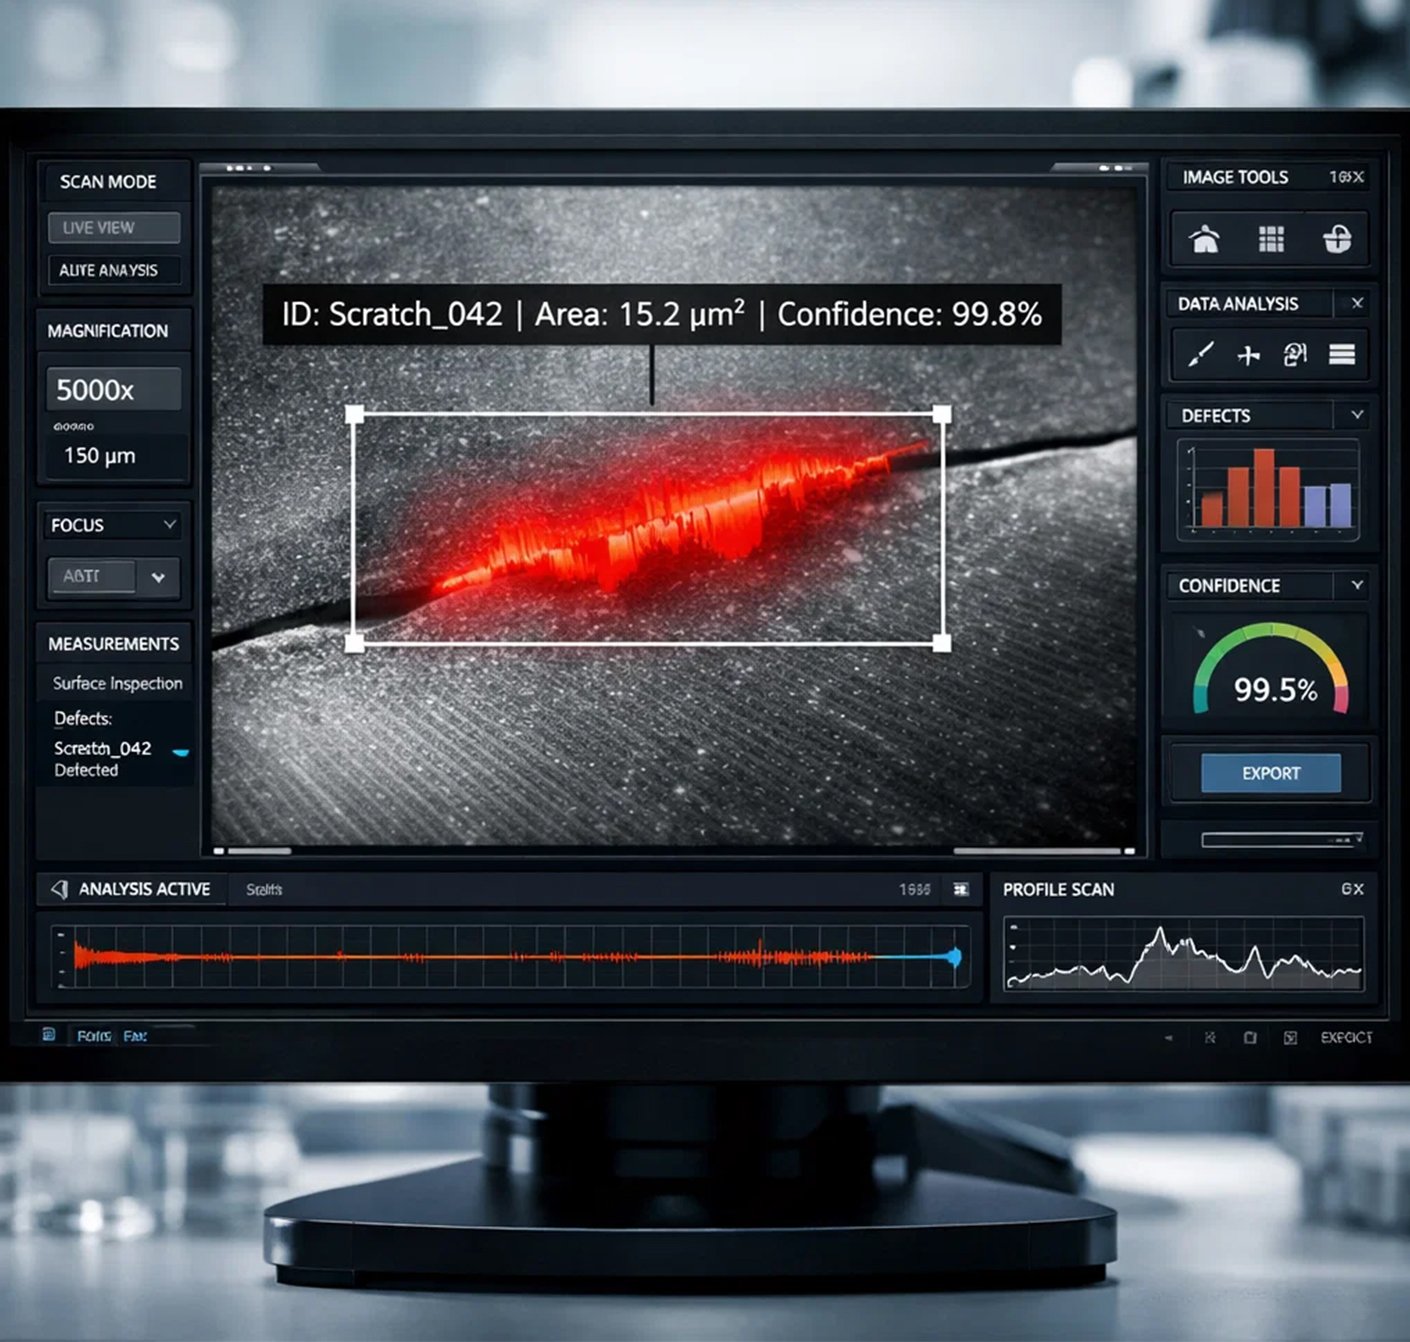The height and width of the screenshot is (1342, 1410).
Task: Click the small icon right of waveform header
Action: (x=961, y=889)
